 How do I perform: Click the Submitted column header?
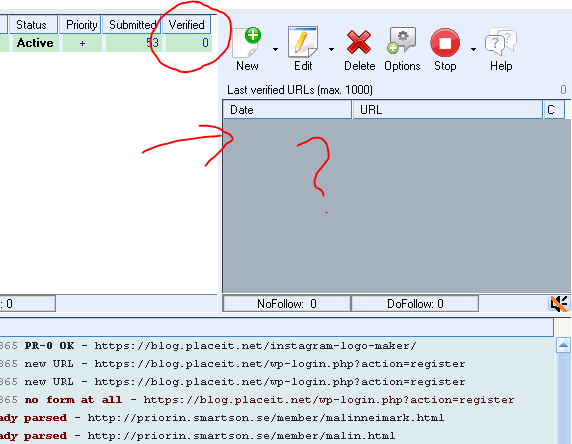coord(132,25)
